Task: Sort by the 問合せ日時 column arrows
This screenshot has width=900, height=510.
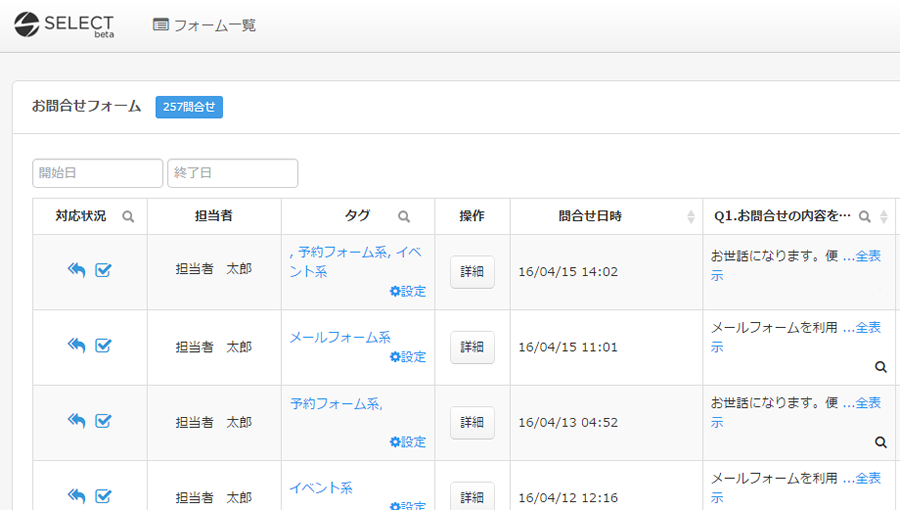Action: (x=691, y=217)
